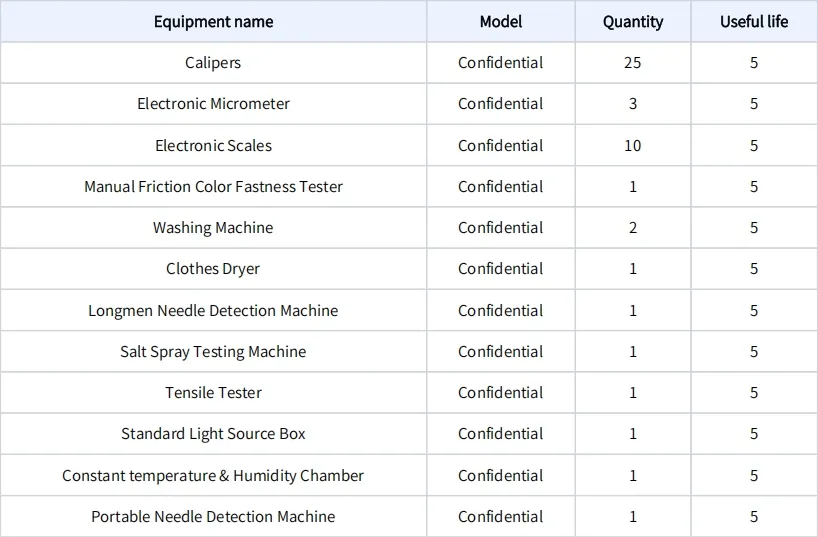Click Confidential model cell for Calipers
The height and width of the screenshot is (537, 818).
point(501,63)
